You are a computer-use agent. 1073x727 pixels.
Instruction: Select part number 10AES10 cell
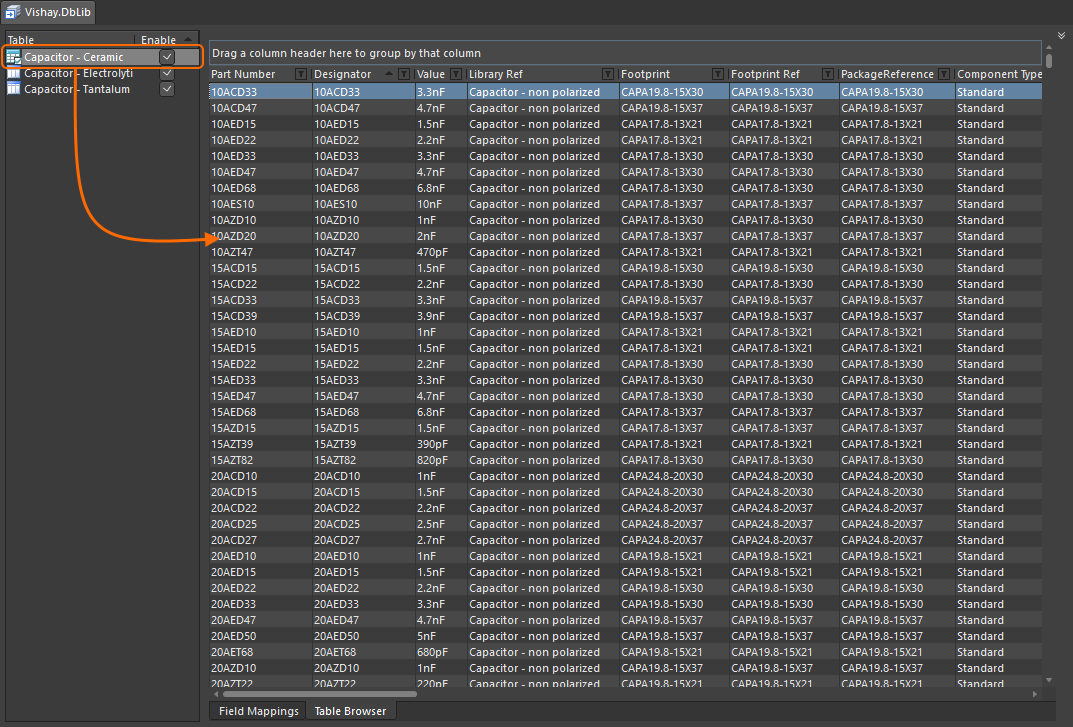click(x=260, y=204)
